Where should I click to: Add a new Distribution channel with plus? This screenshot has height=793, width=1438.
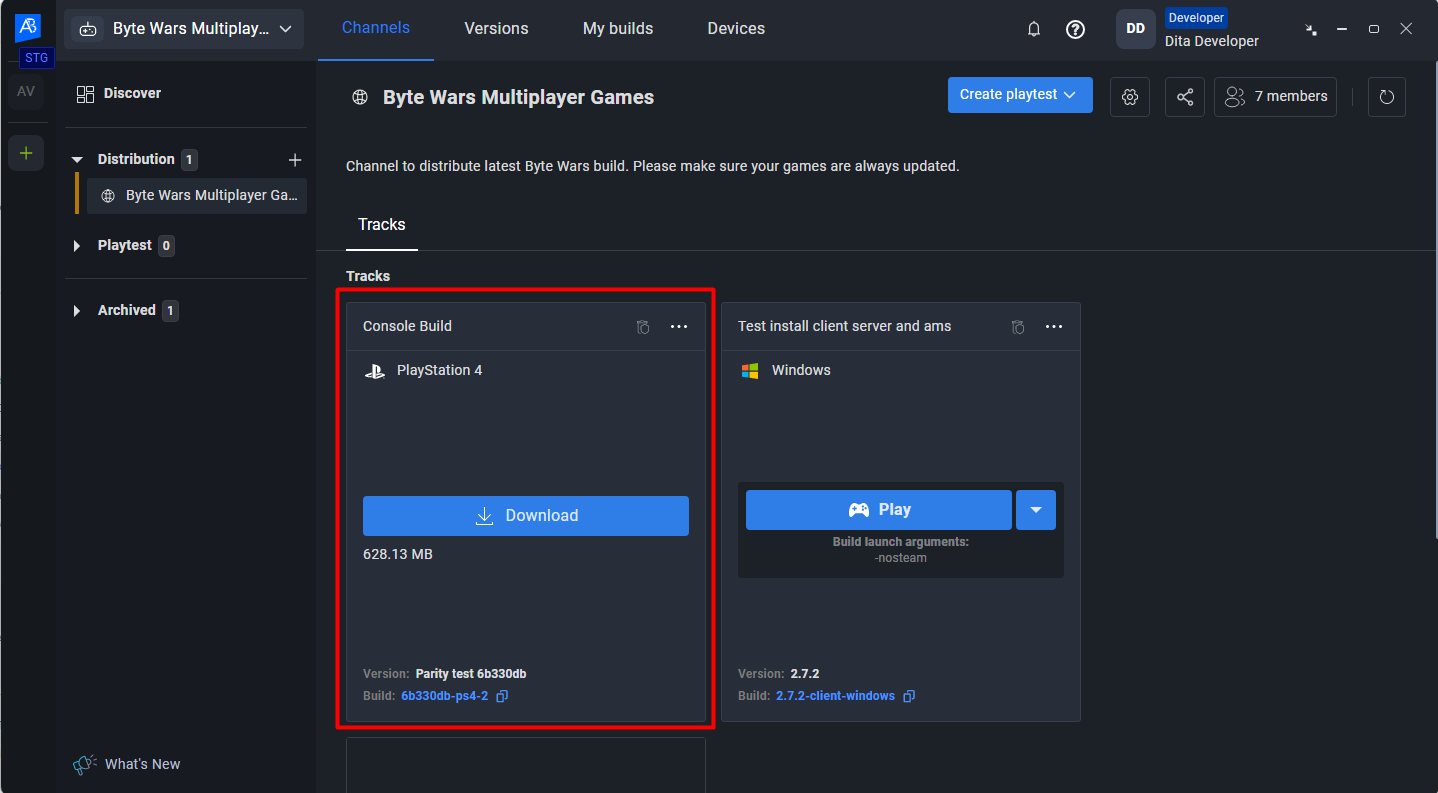click(295, 159)
